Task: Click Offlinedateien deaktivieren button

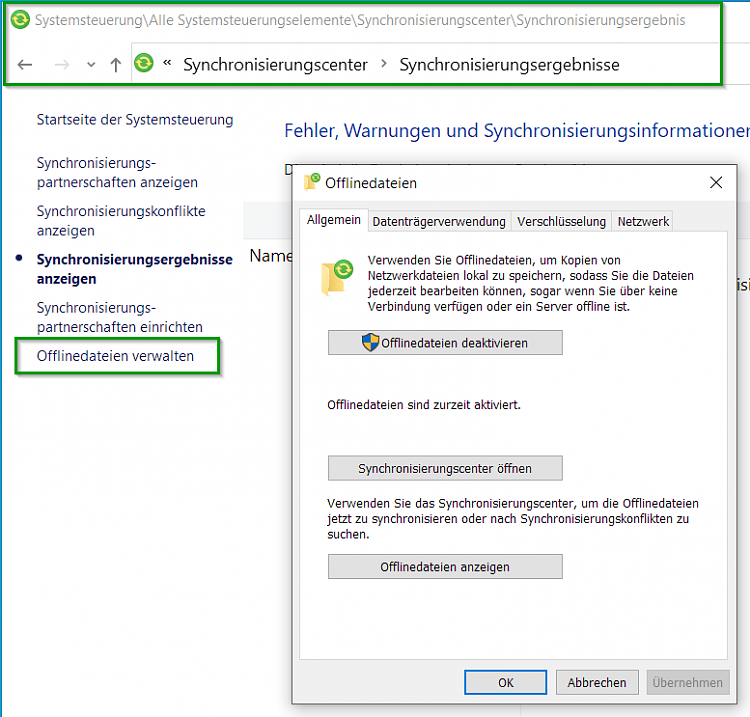Action: point(445,342)
